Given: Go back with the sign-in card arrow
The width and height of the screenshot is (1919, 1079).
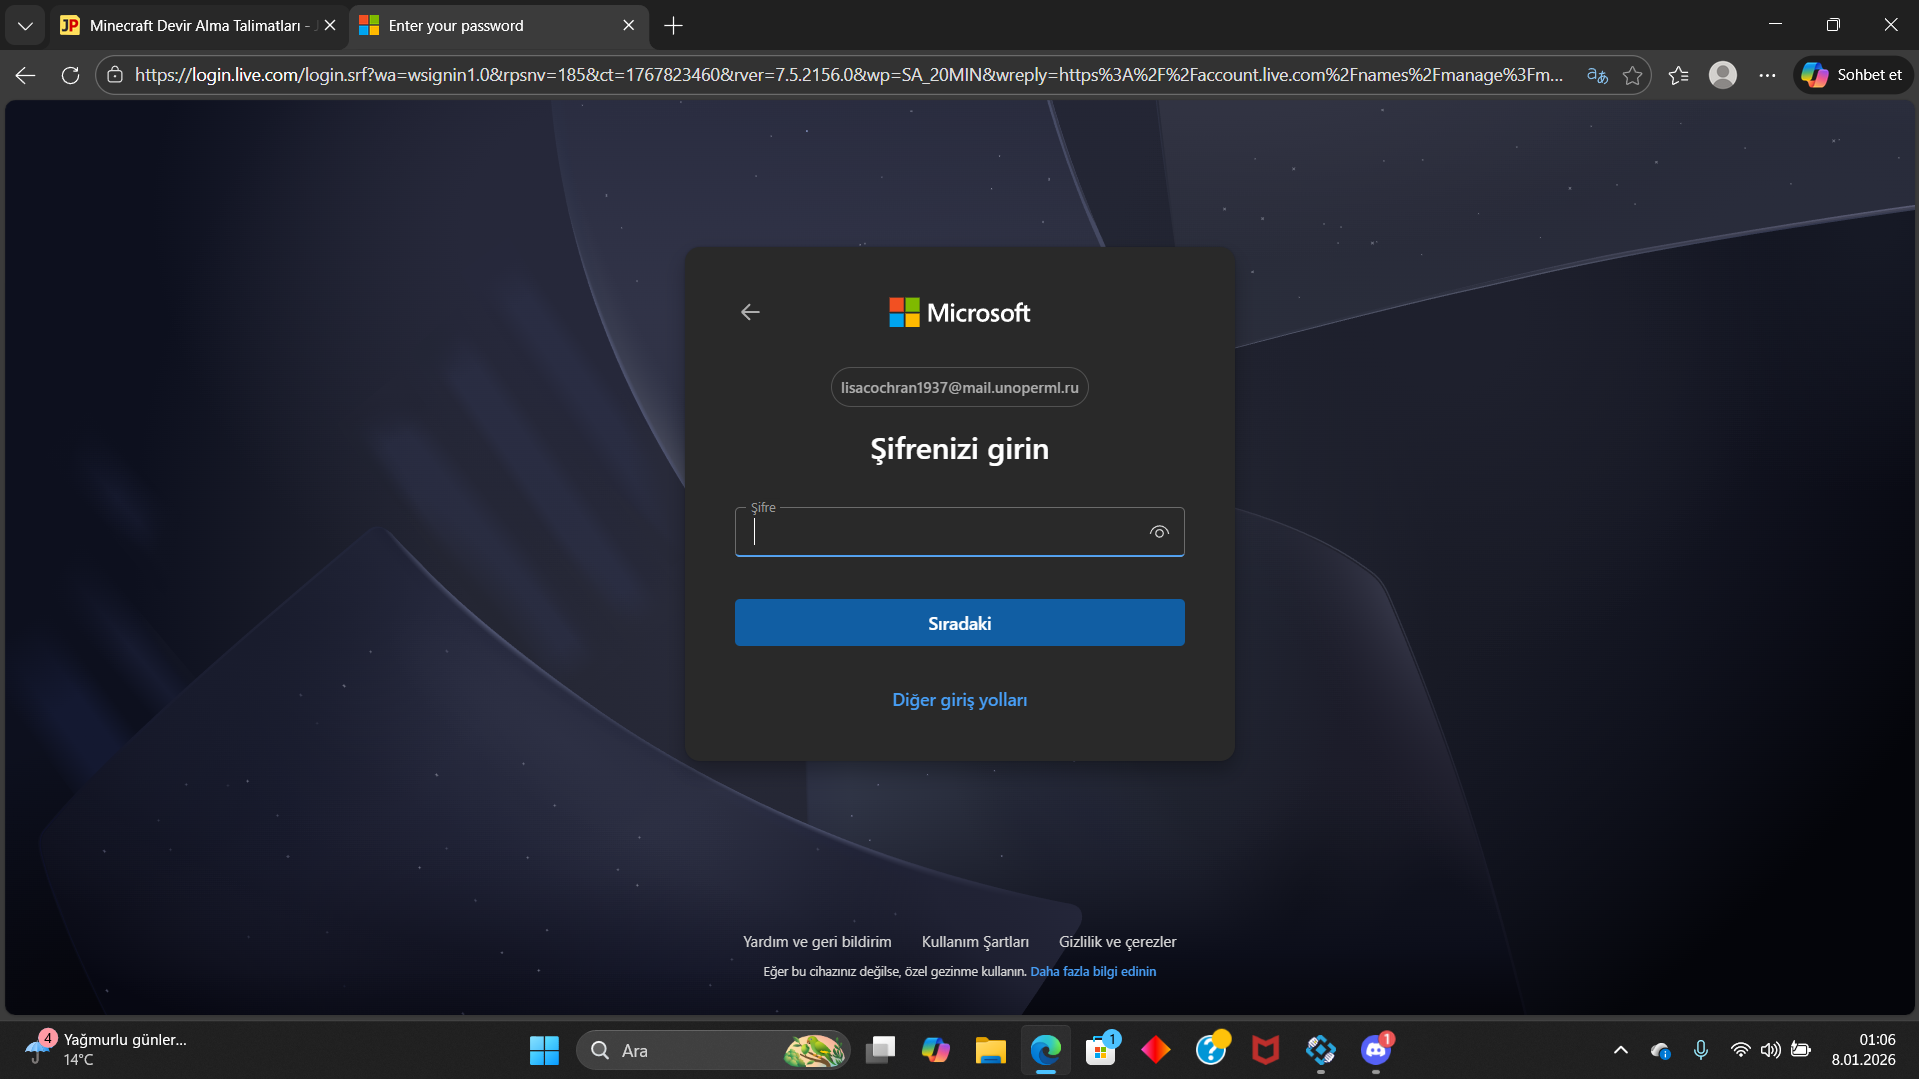Looking at the screenshot, I should pyautogui.click(x=750, y=313).
